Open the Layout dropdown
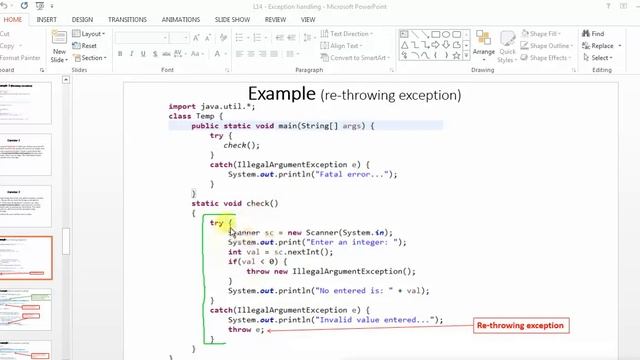 point(89,33)
